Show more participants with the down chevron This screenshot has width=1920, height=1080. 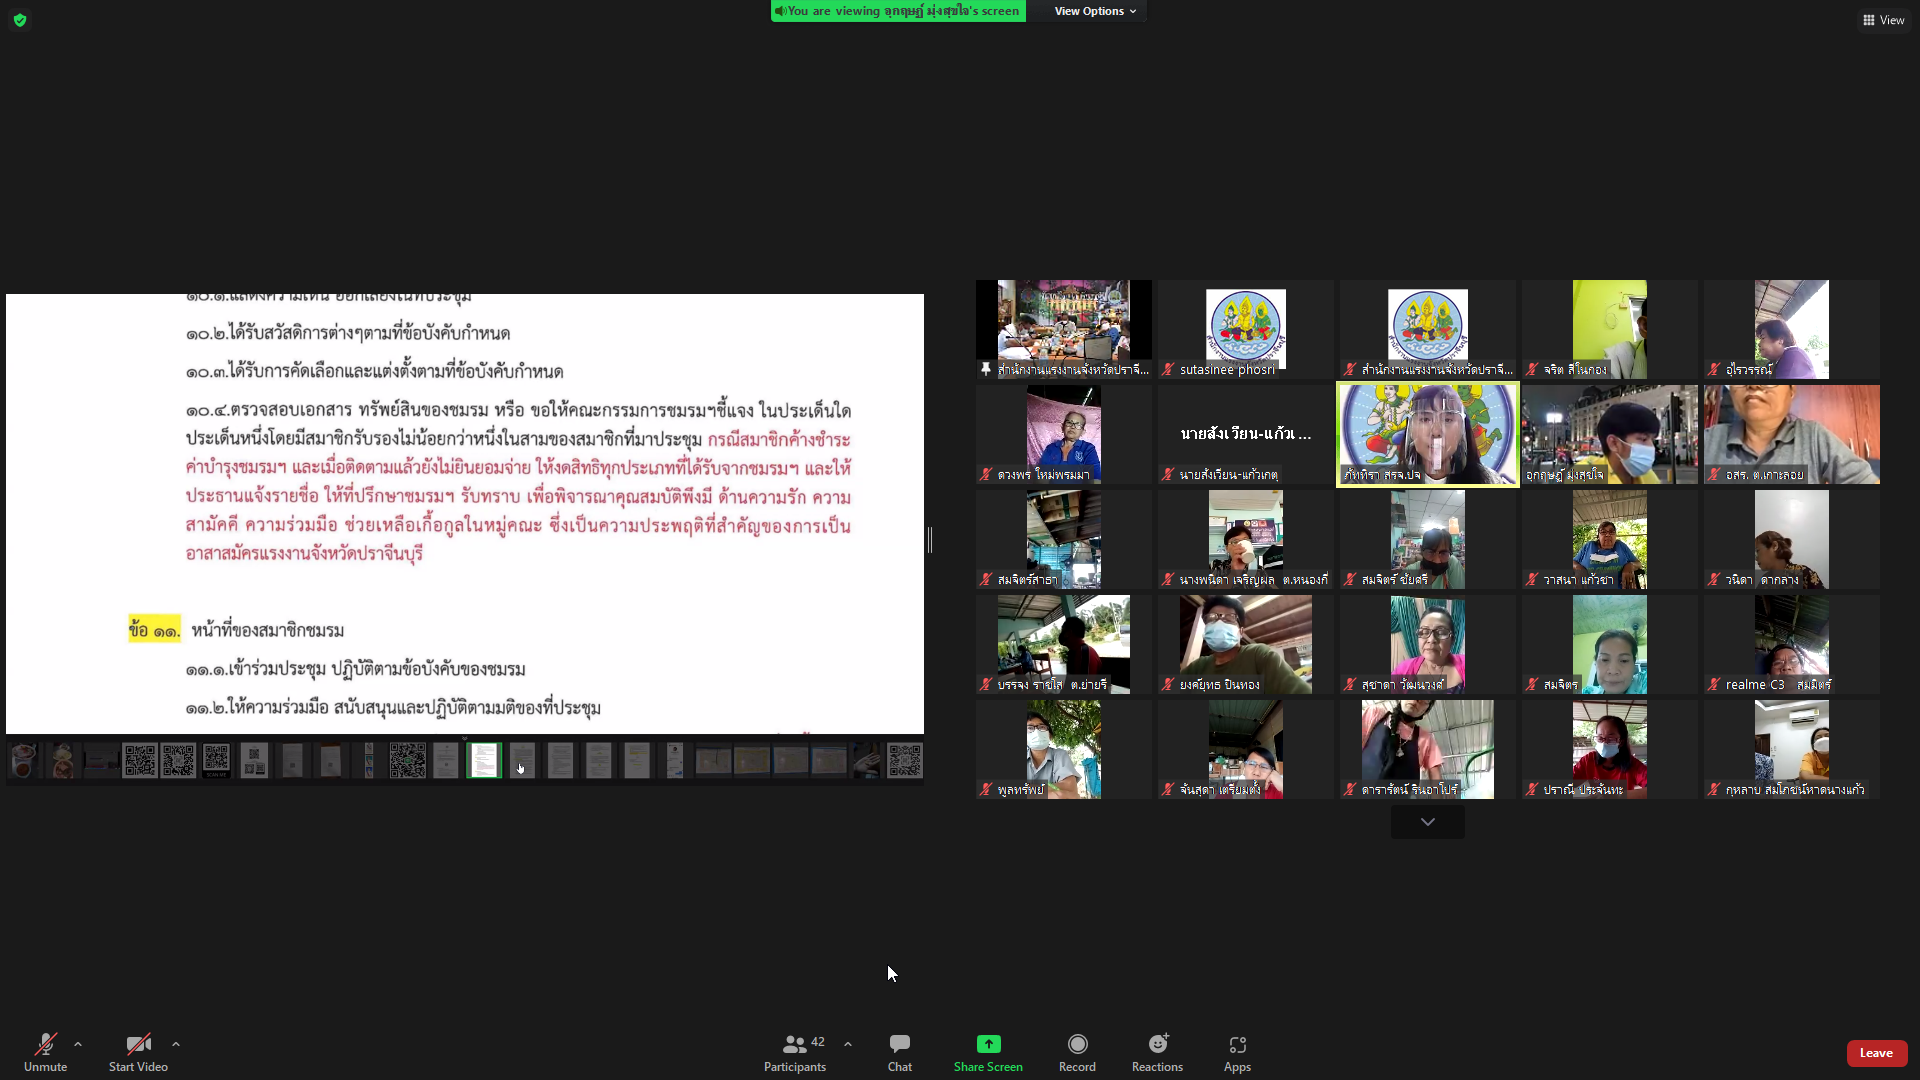point(1427,822)
